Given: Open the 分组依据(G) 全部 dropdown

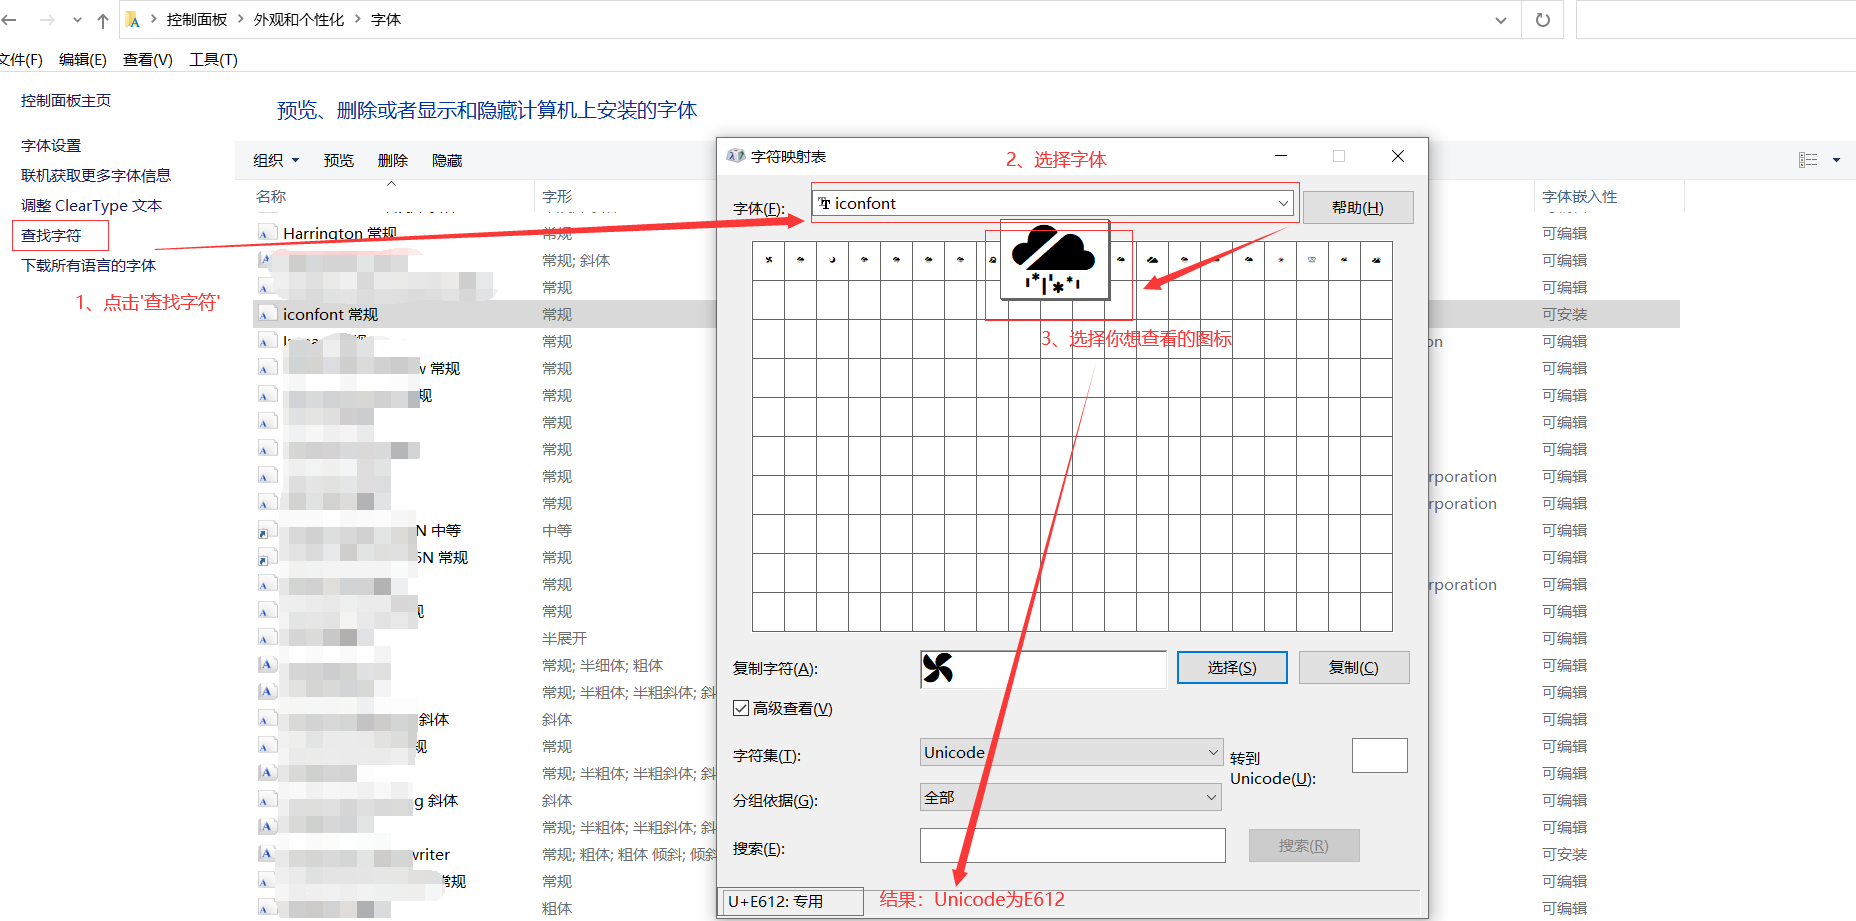Looking at the screenshot, I should [x=1072, y=797].
